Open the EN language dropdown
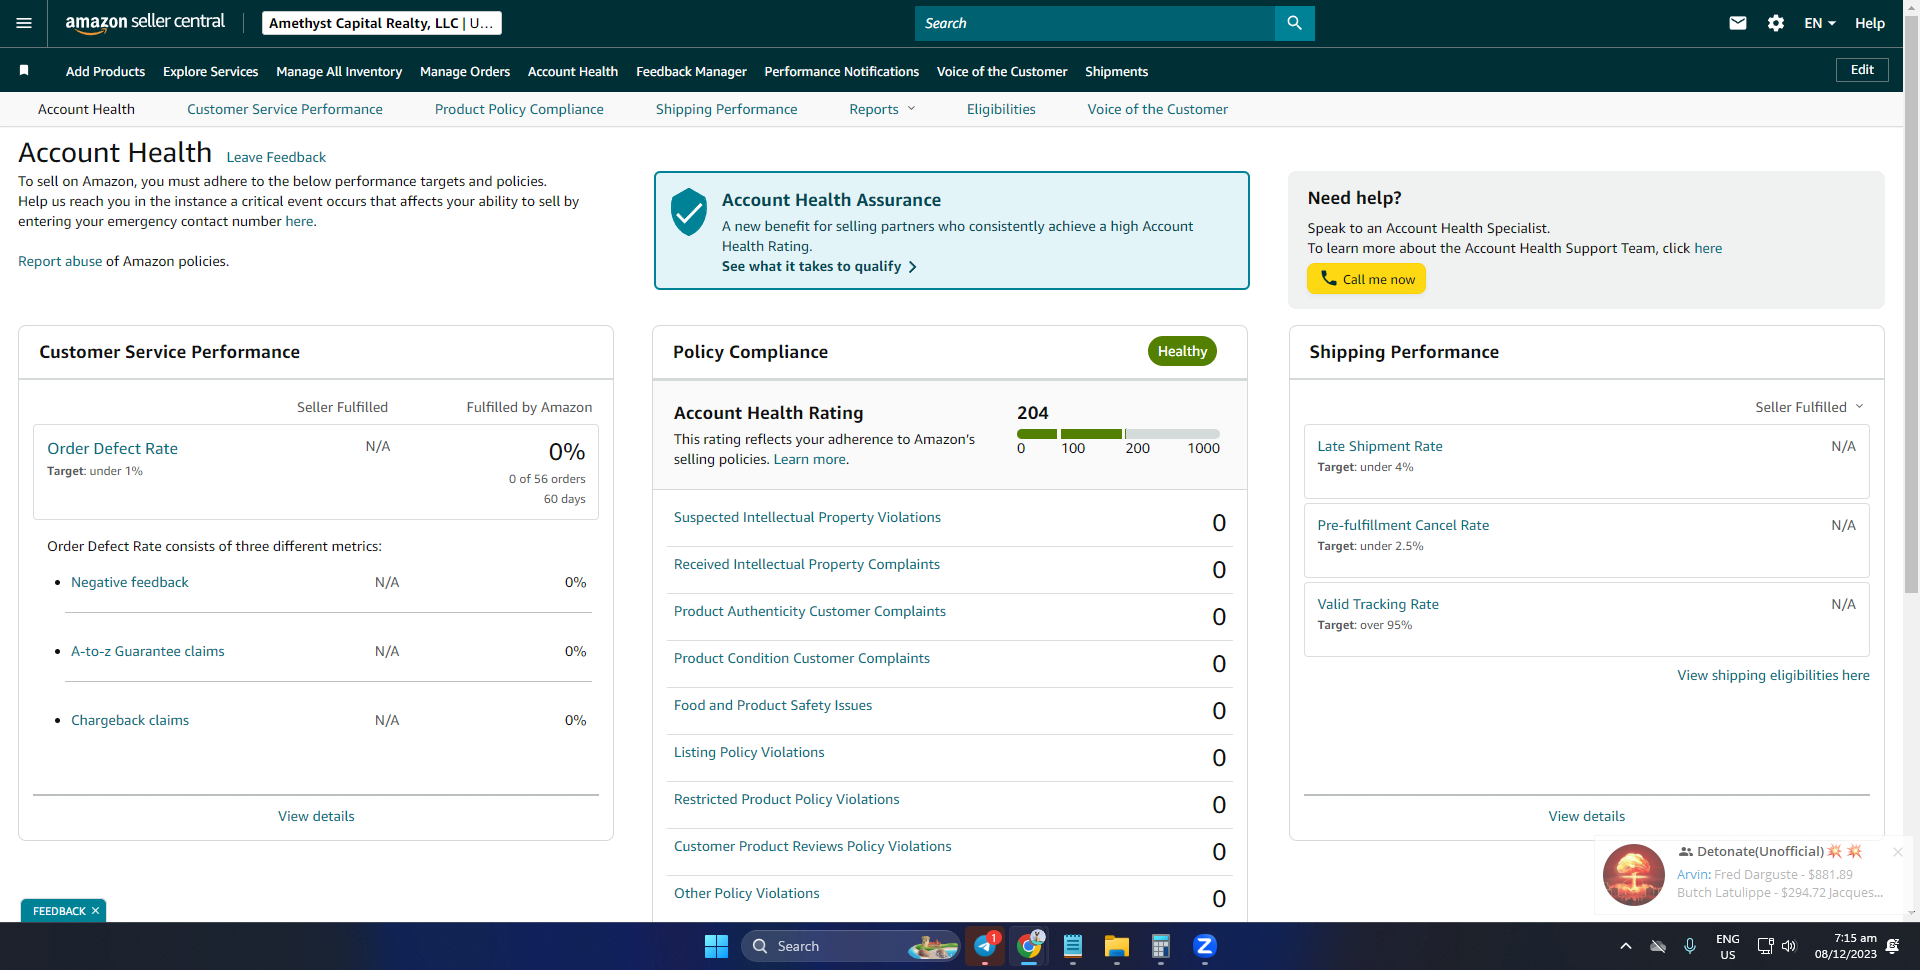The height and width of the screenshot is (970, 1920). [x=1820, y=23]
